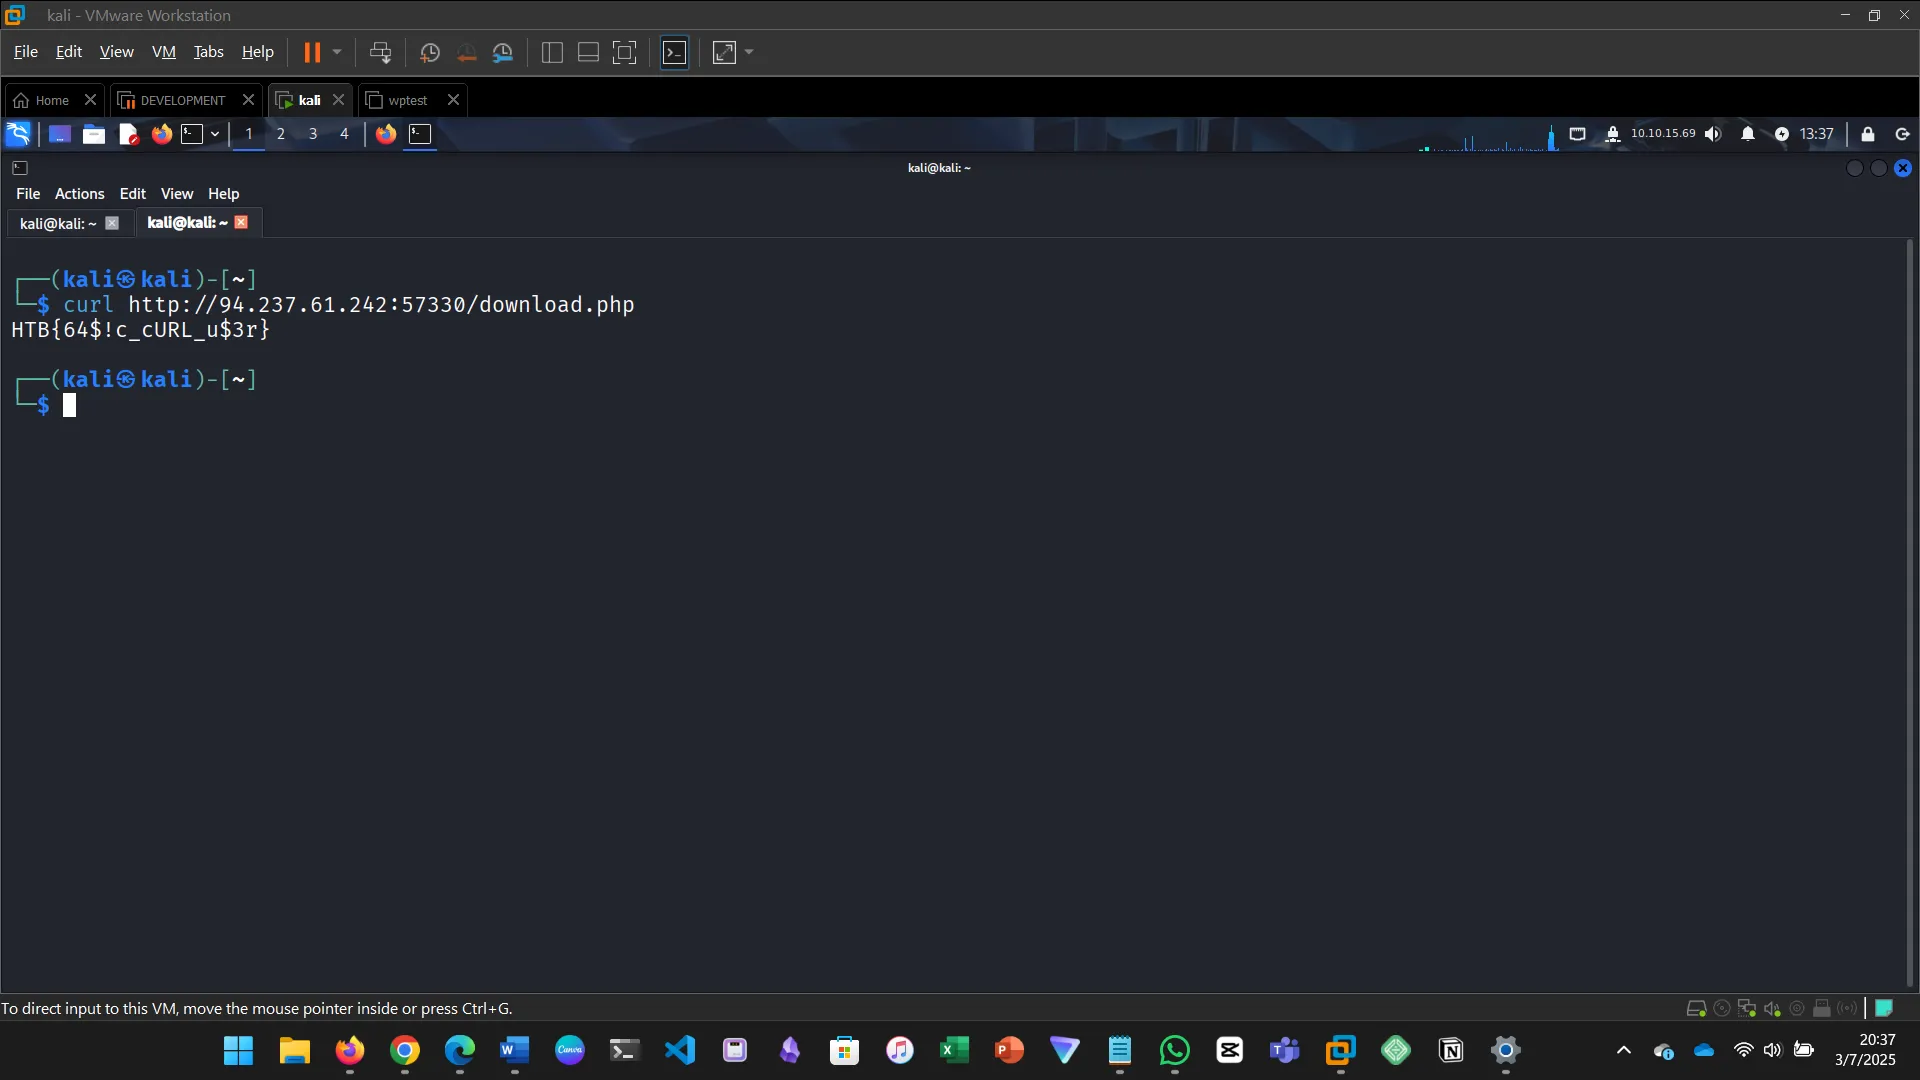
Task: Open the snapshot manager
Action: pyautogui.click(x=503, y=52)
